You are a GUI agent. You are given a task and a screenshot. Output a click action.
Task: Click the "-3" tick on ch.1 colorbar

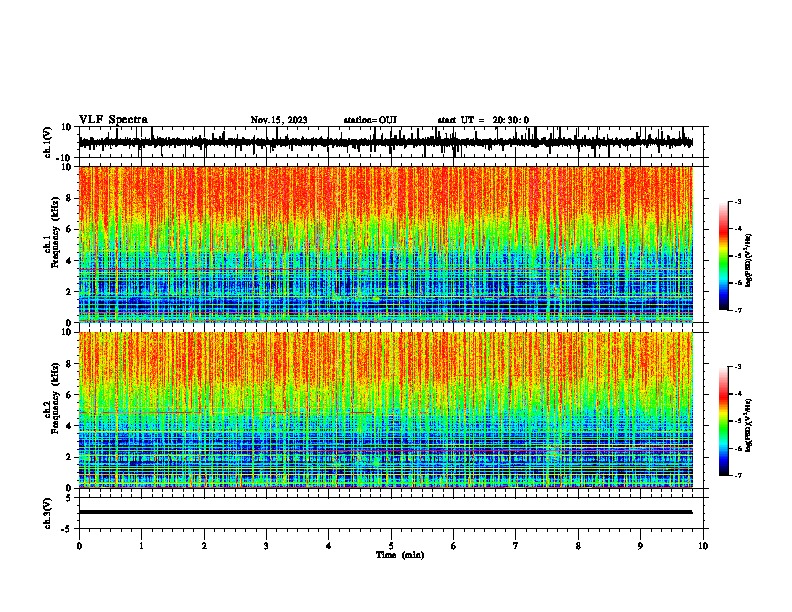(738, 201)
